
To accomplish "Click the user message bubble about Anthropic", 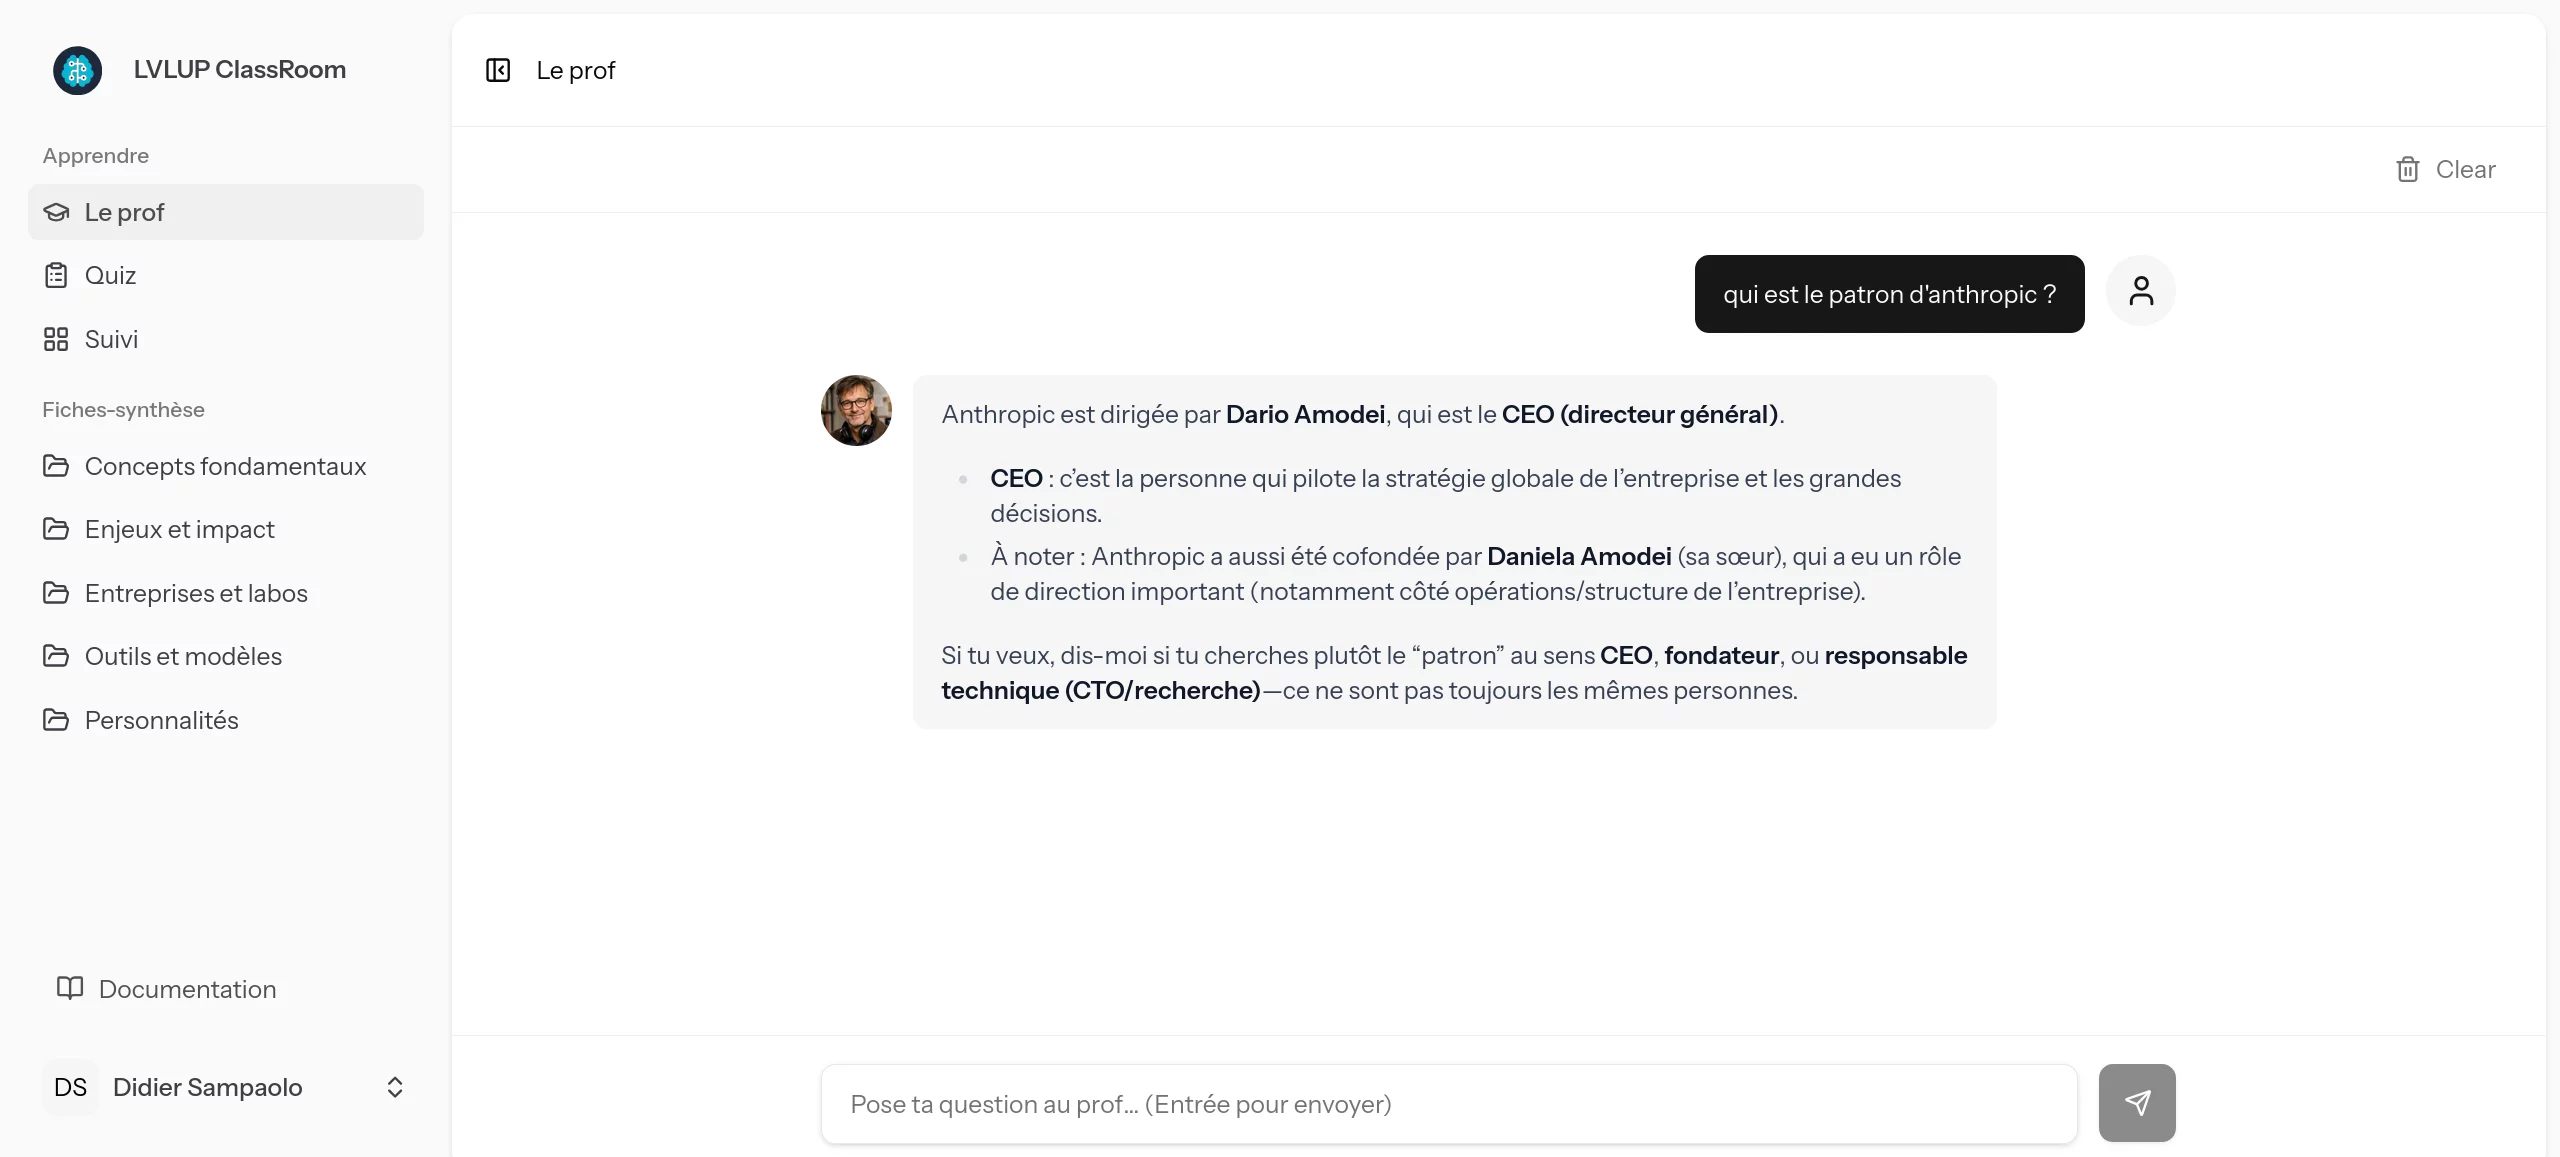I will 1889,294.
